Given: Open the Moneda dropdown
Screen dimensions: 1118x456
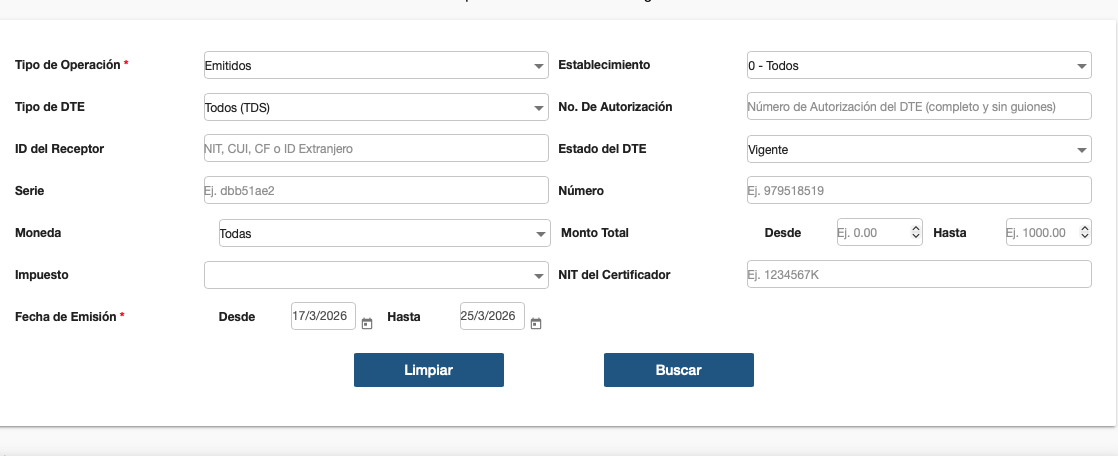Looking at the screenshot, I should coord(384,233).
